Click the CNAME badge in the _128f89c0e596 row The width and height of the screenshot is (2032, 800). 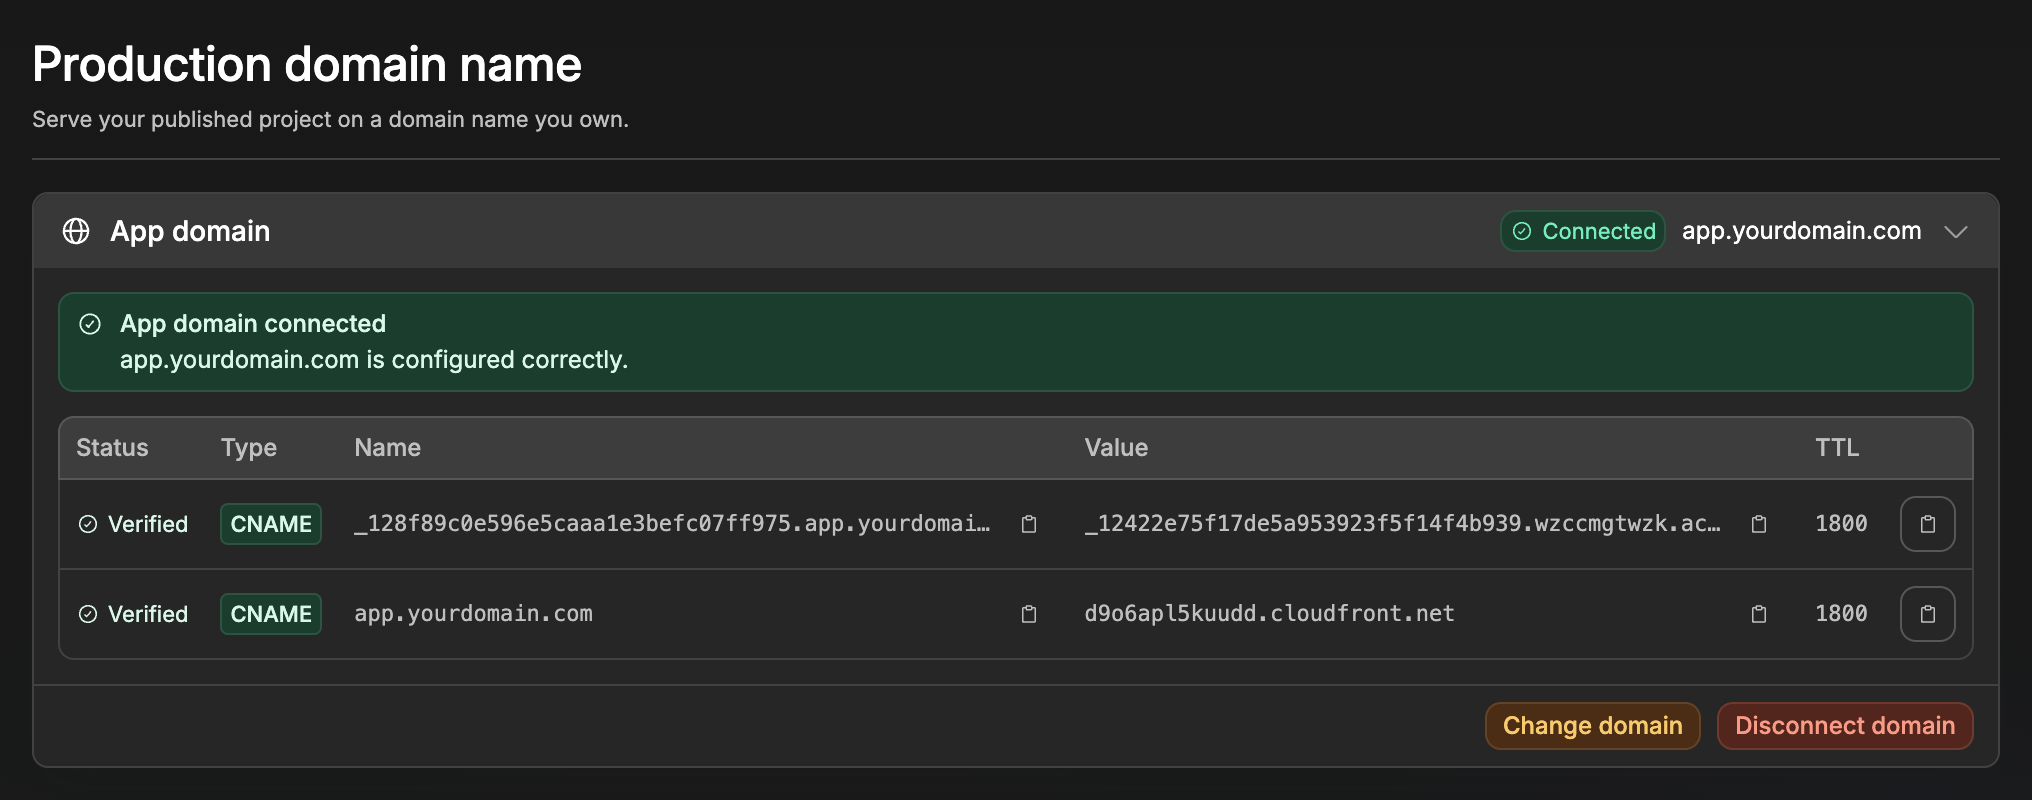(271, 524)
